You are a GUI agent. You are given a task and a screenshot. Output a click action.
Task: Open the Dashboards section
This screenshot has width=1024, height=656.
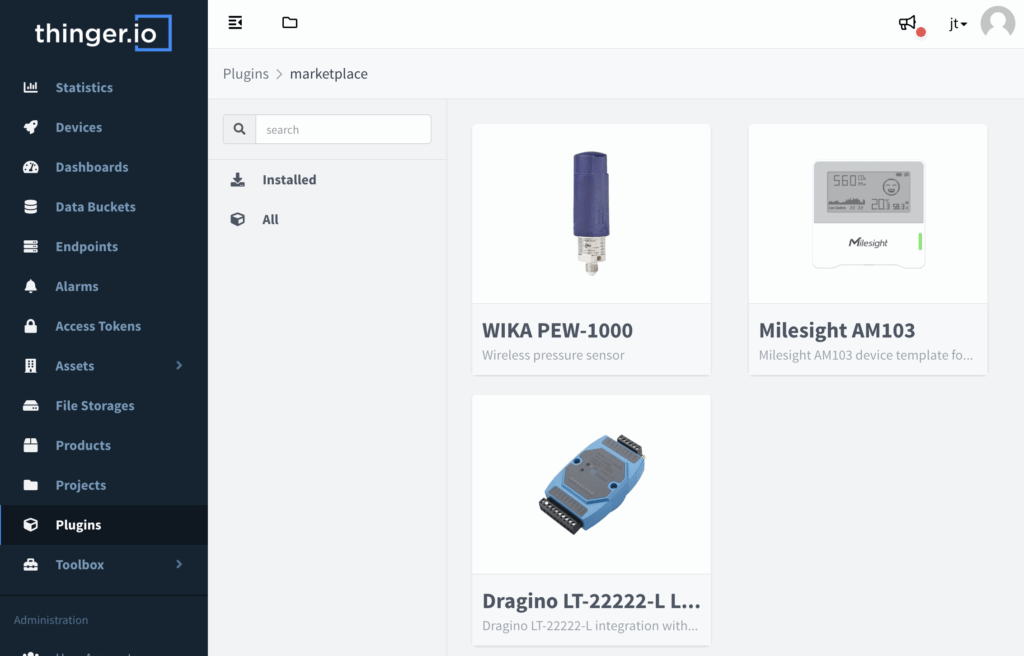click(x=92, y=167)
